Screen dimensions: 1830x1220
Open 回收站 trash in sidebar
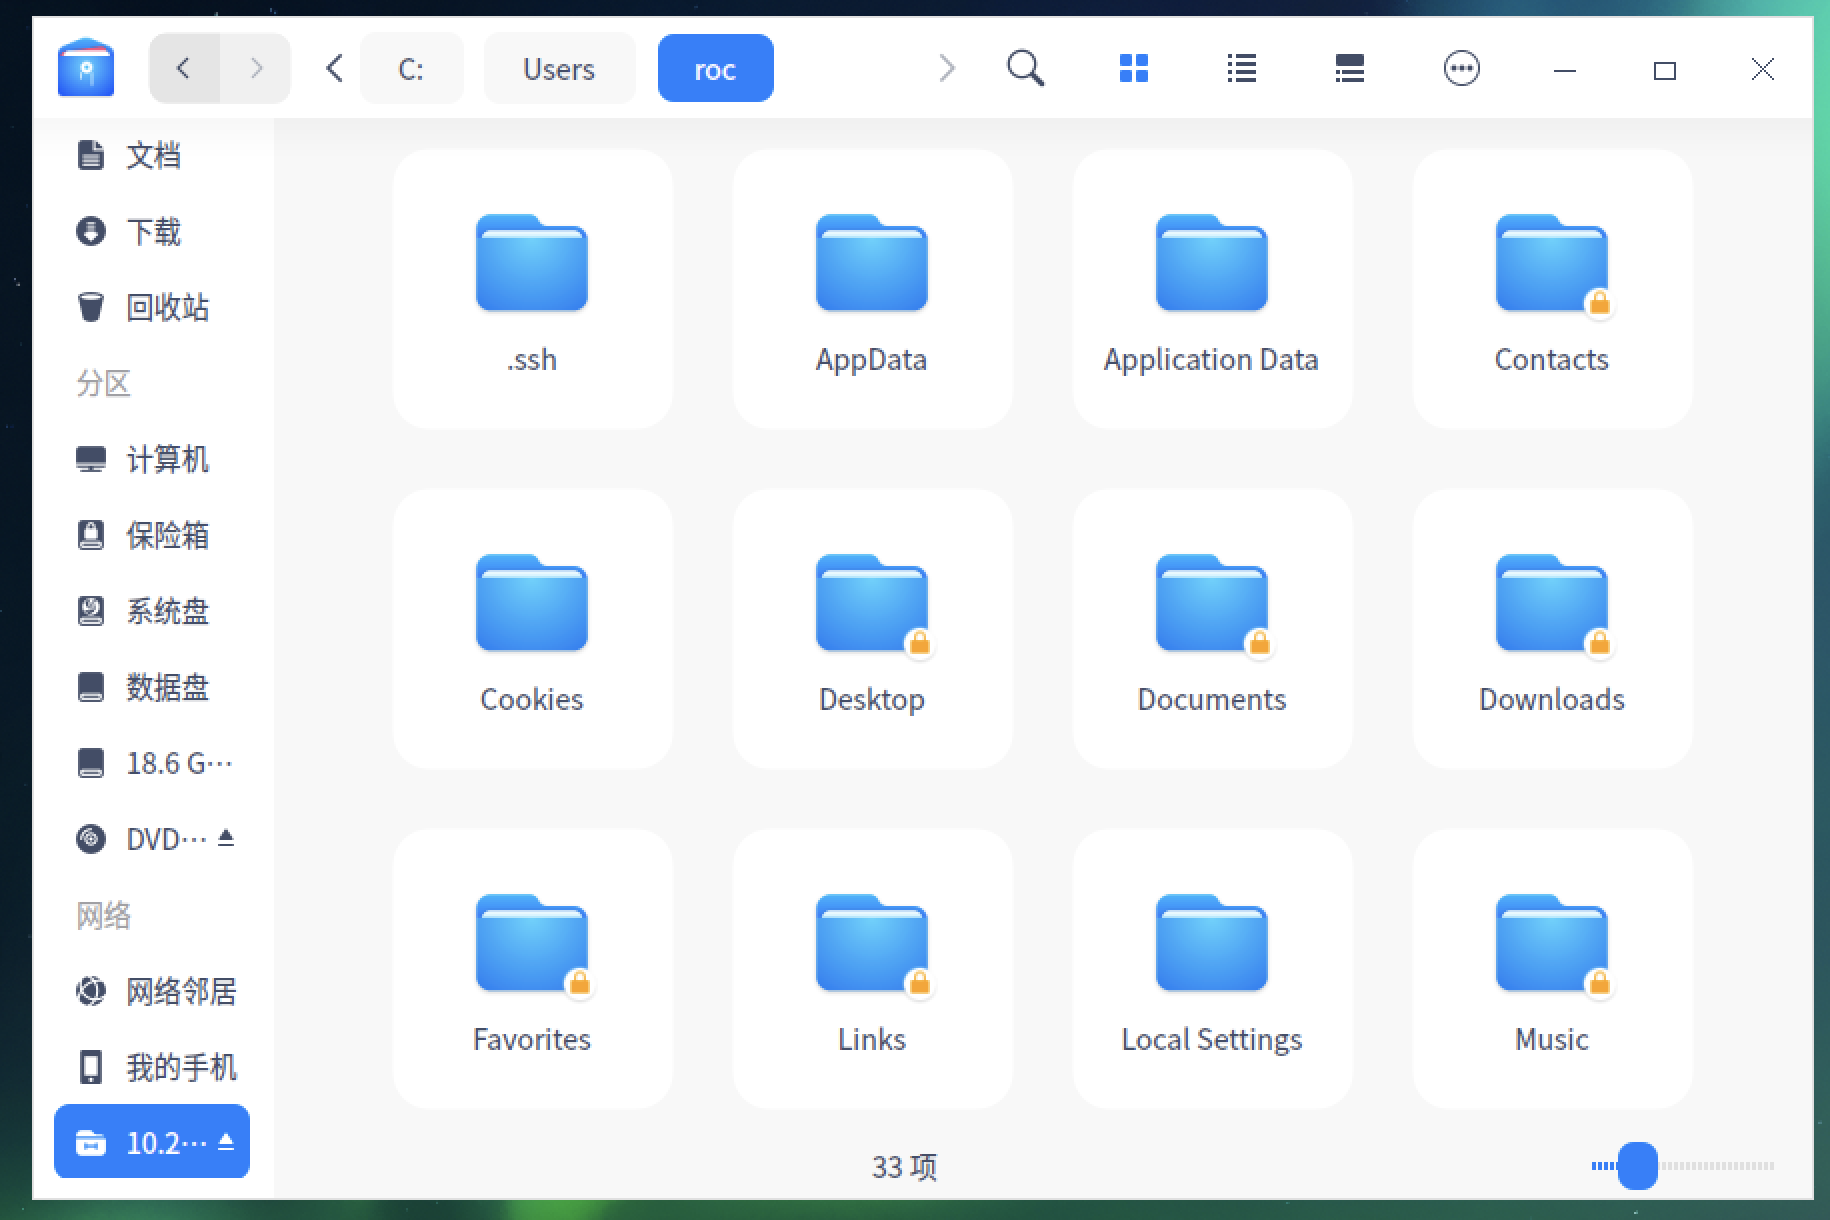point(152,307)
